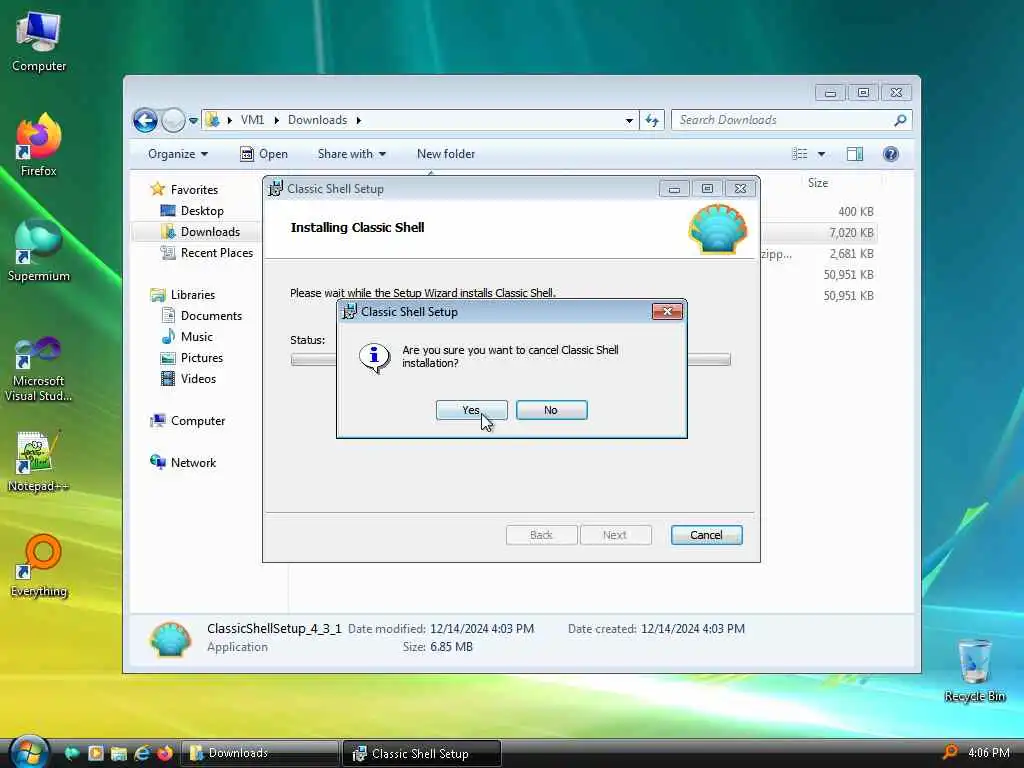Viewport: 1024px width, 768px height.
Task: Click the Windows Start orb
Action: point(29,752)
